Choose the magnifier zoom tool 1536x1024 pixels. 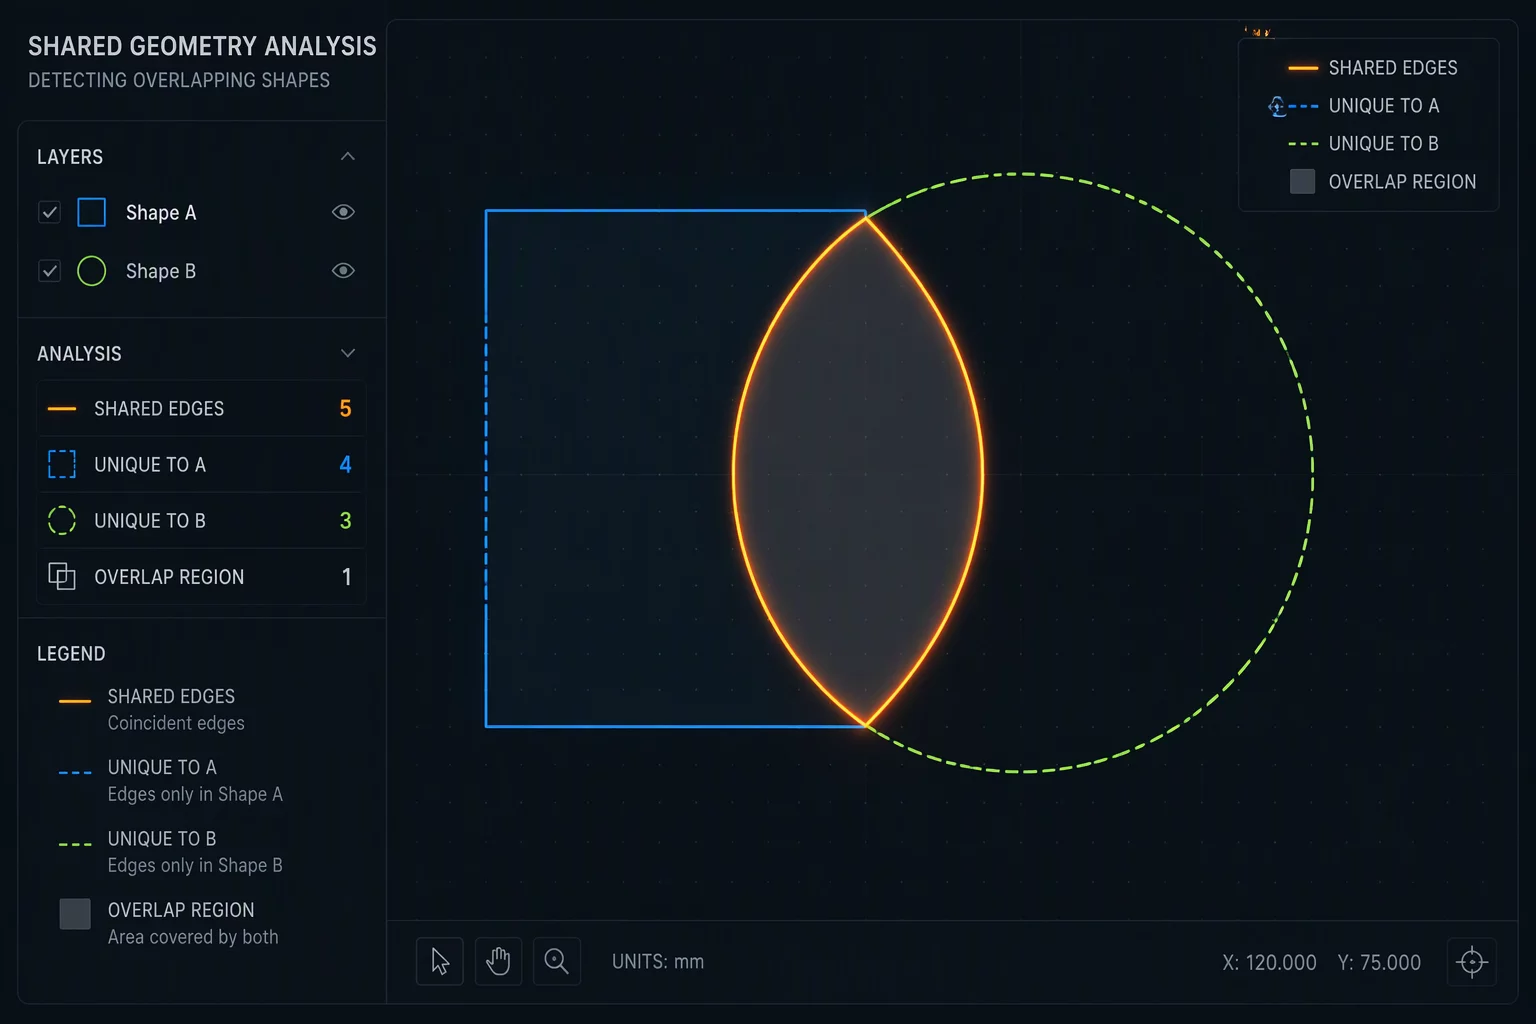pos(557,962)
